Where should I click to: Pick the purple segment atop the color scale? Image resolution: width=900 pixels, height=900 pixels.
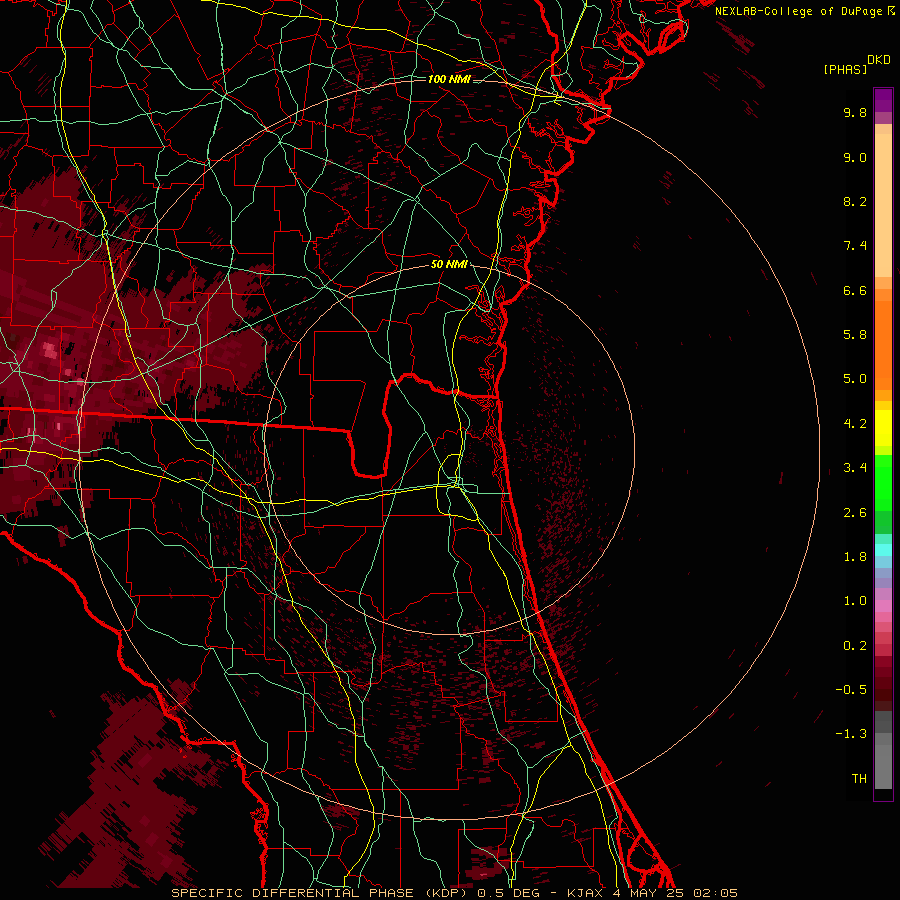pos(883,100)
